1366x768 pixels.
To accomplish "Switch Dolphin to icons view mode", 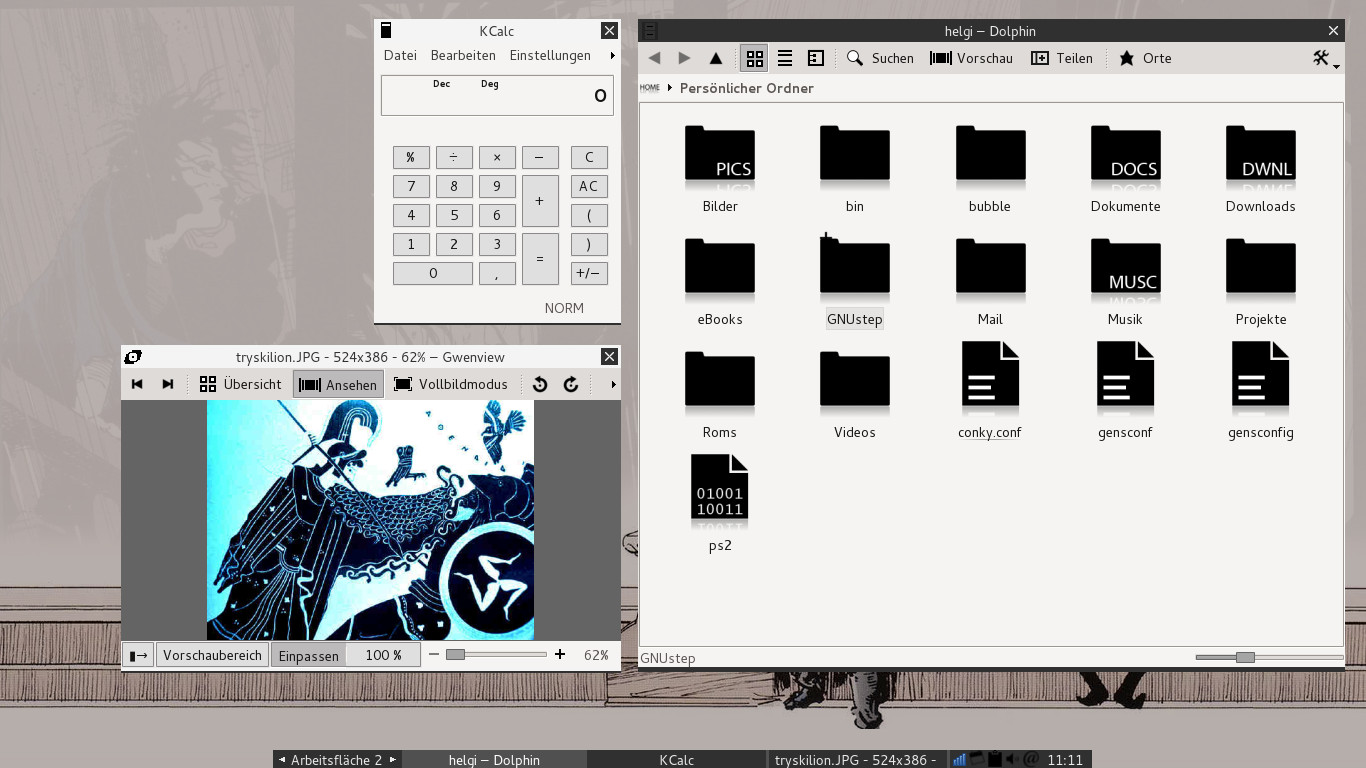I will coord(754,58).
